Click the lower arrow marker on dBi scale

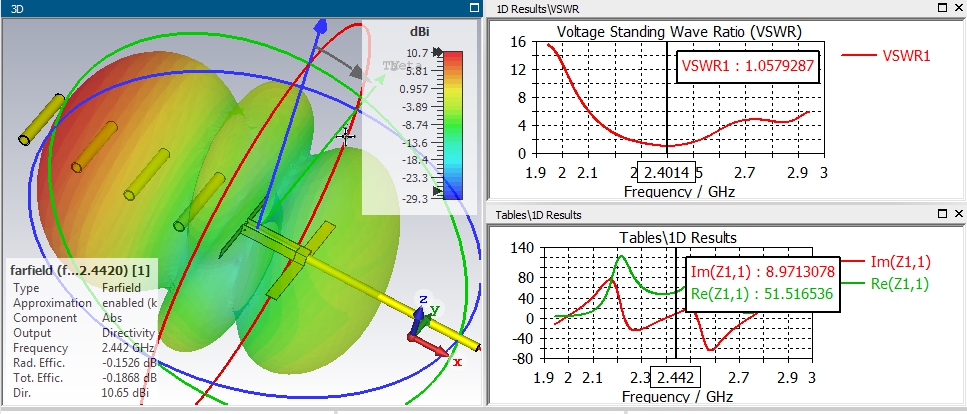(438, 190)
